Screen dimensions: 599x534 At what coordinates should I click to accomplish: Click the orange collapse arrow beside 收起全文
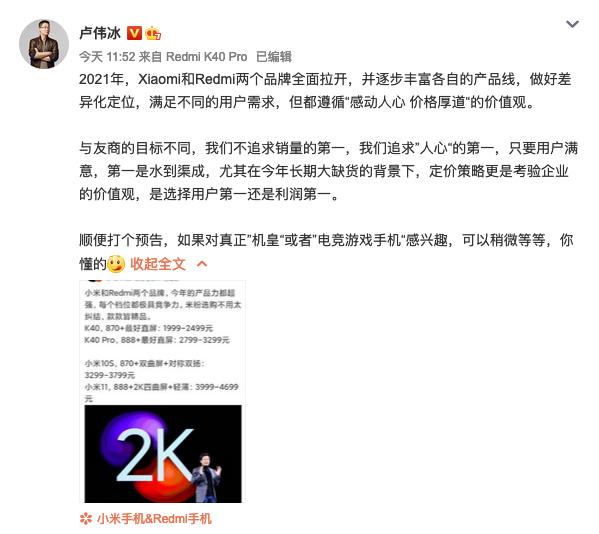click(202, 264)
